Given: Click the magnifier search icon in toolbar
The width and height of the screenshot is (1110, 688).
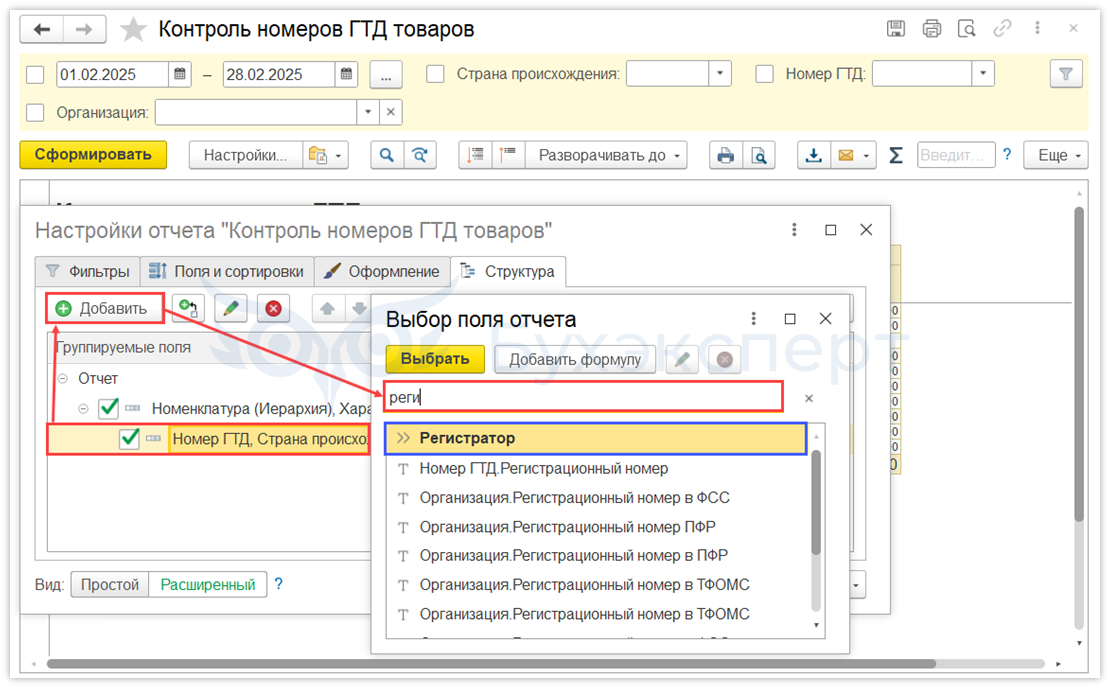Looking at the screenshot, I should (384, 155).
